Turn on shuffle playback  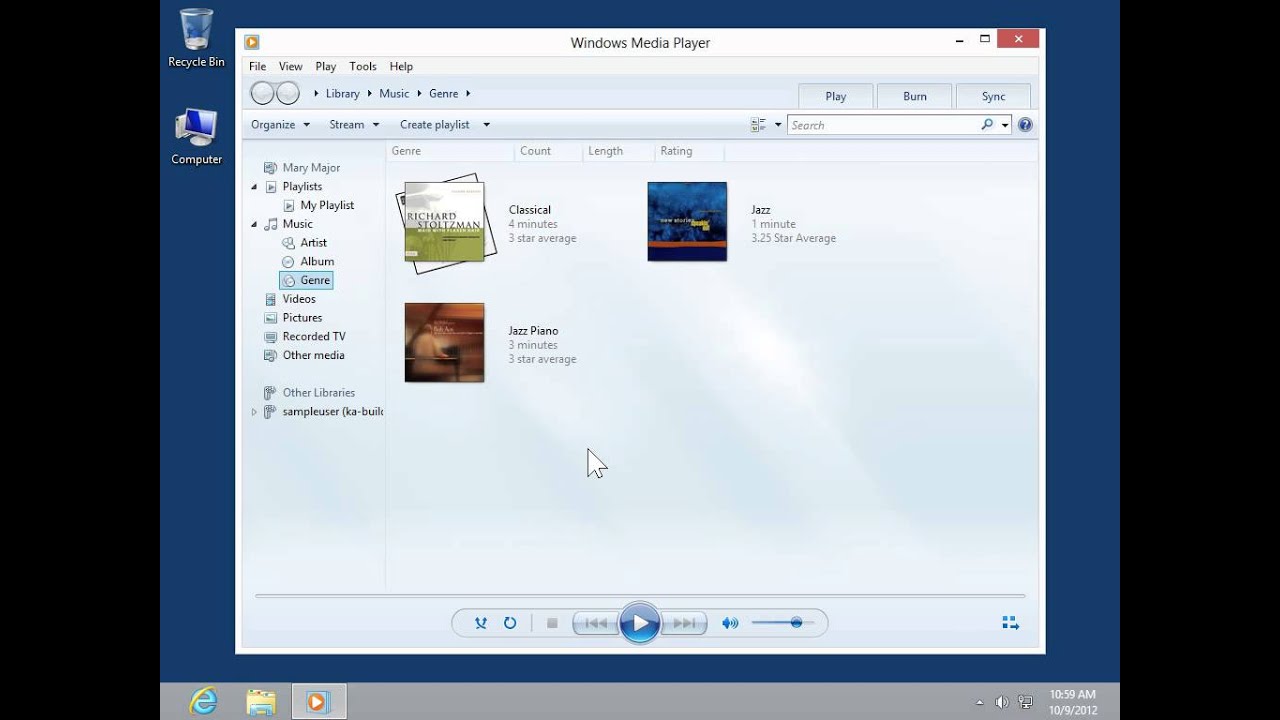coord(481,623)
